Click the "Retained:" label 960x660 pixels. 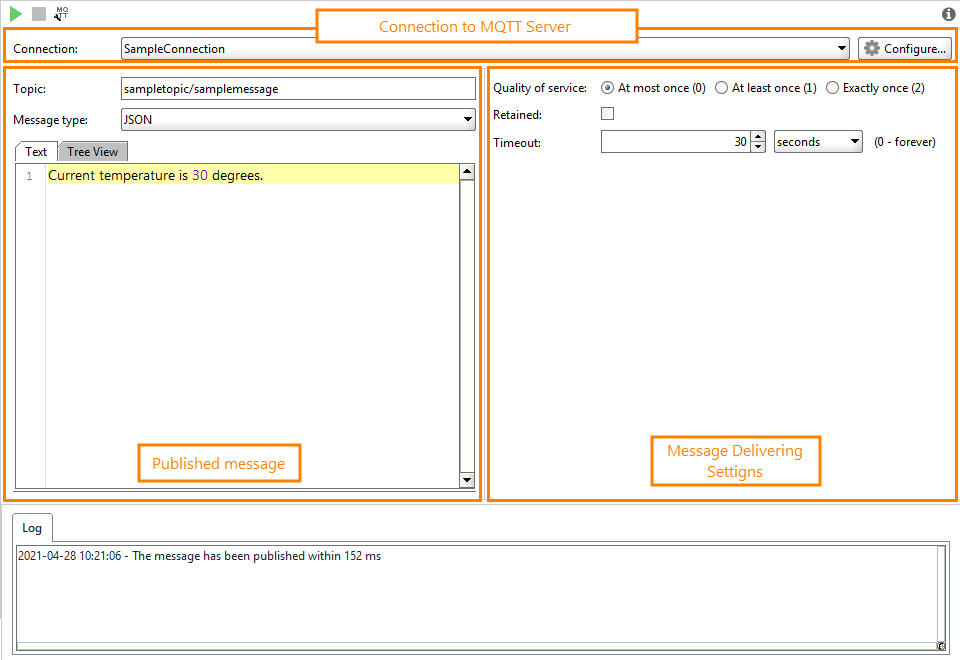517,114
